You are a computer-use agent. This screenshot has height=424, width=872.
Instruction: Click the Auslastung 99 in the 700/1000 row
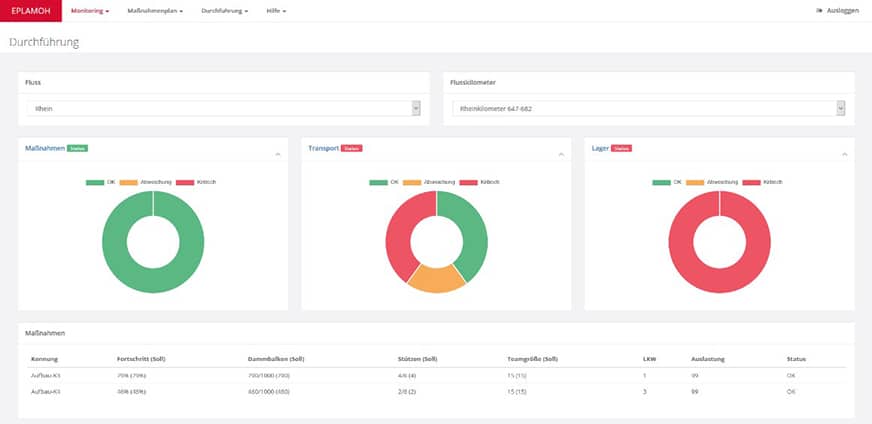tap(695, 376)
